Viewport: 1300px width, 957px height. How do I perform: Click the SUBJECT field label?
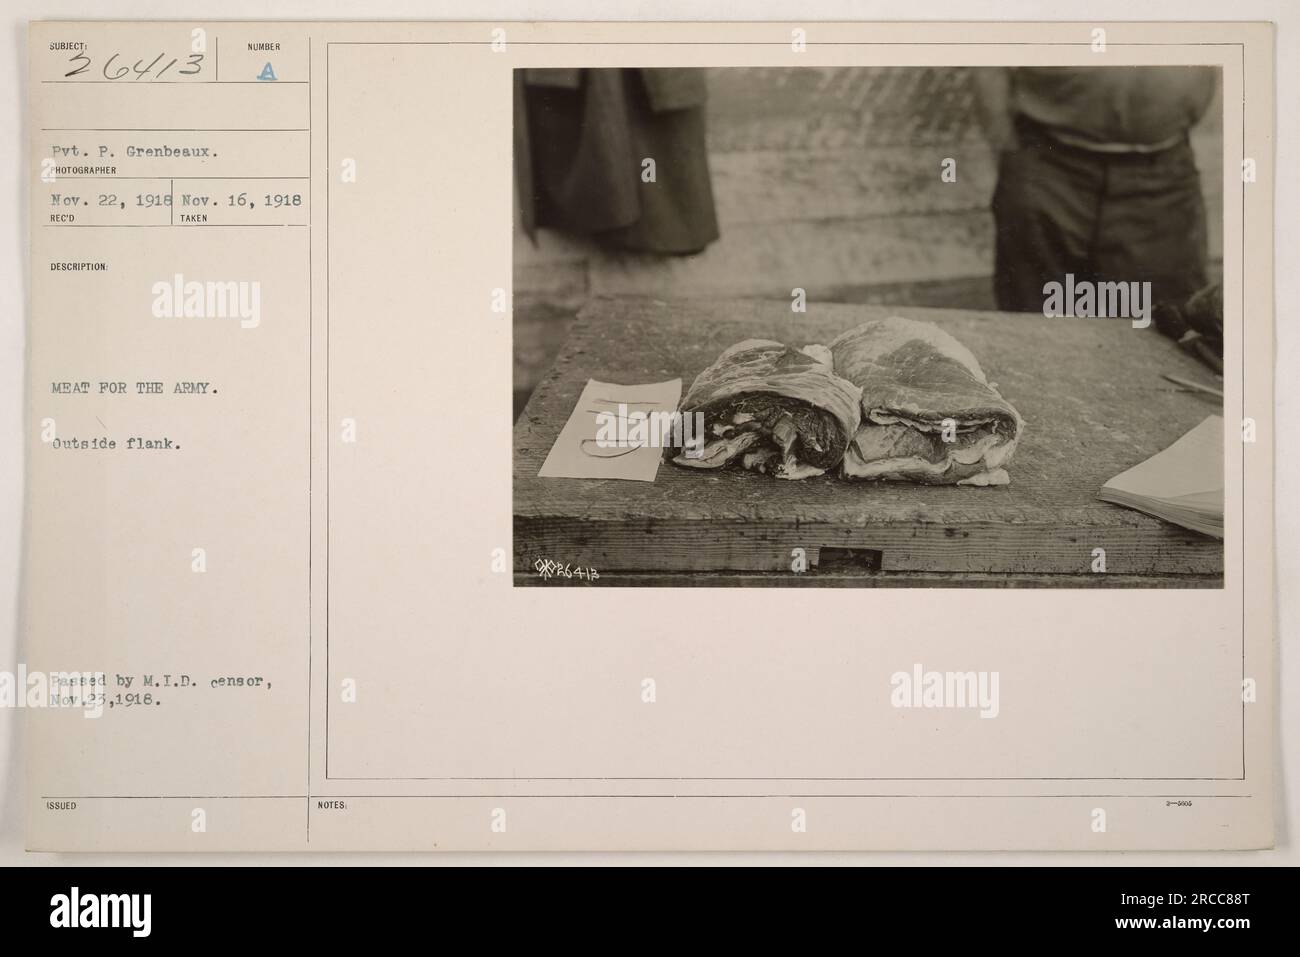66,46
